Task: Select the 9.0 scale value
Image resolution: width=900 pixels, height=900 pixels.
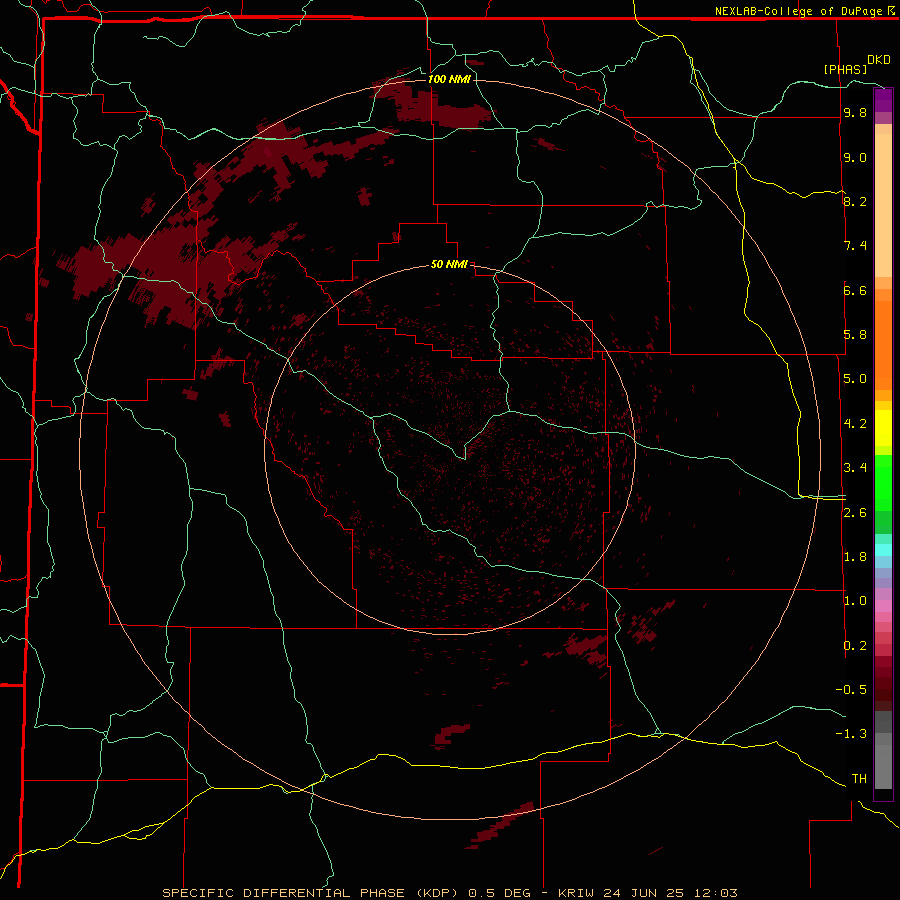Action: 855,157
